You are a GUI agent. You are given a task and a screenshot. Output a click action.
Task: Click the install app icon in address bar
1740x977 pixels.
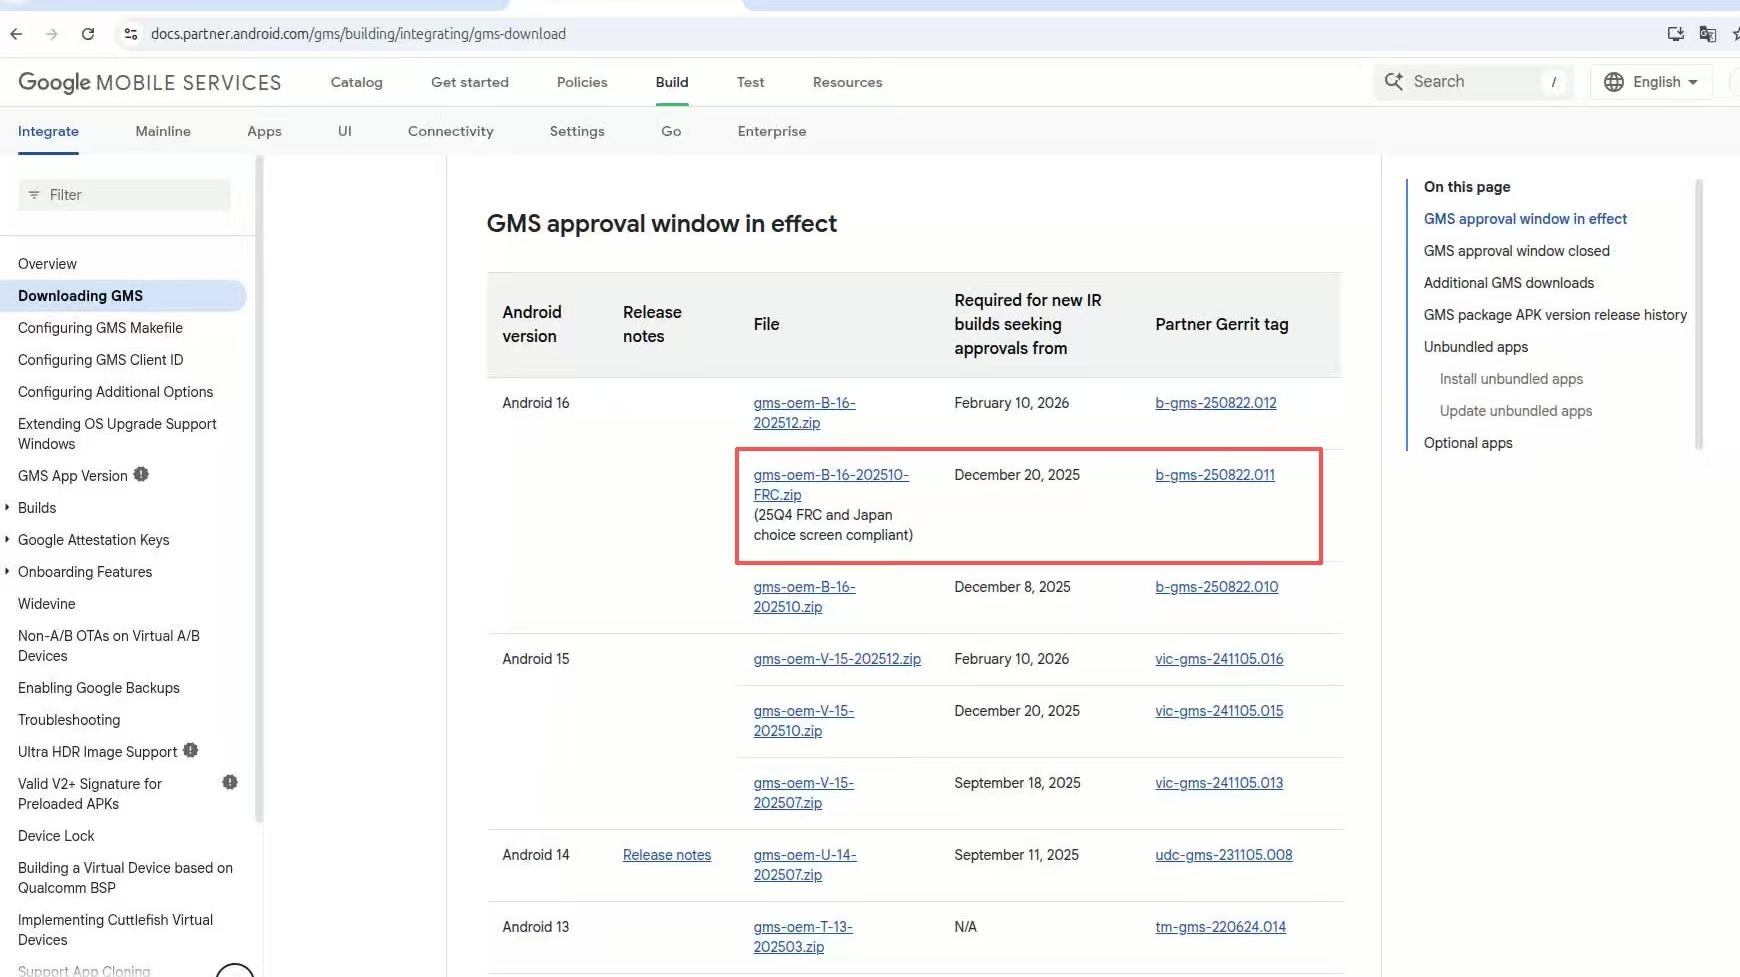(x=1676, y=34)
